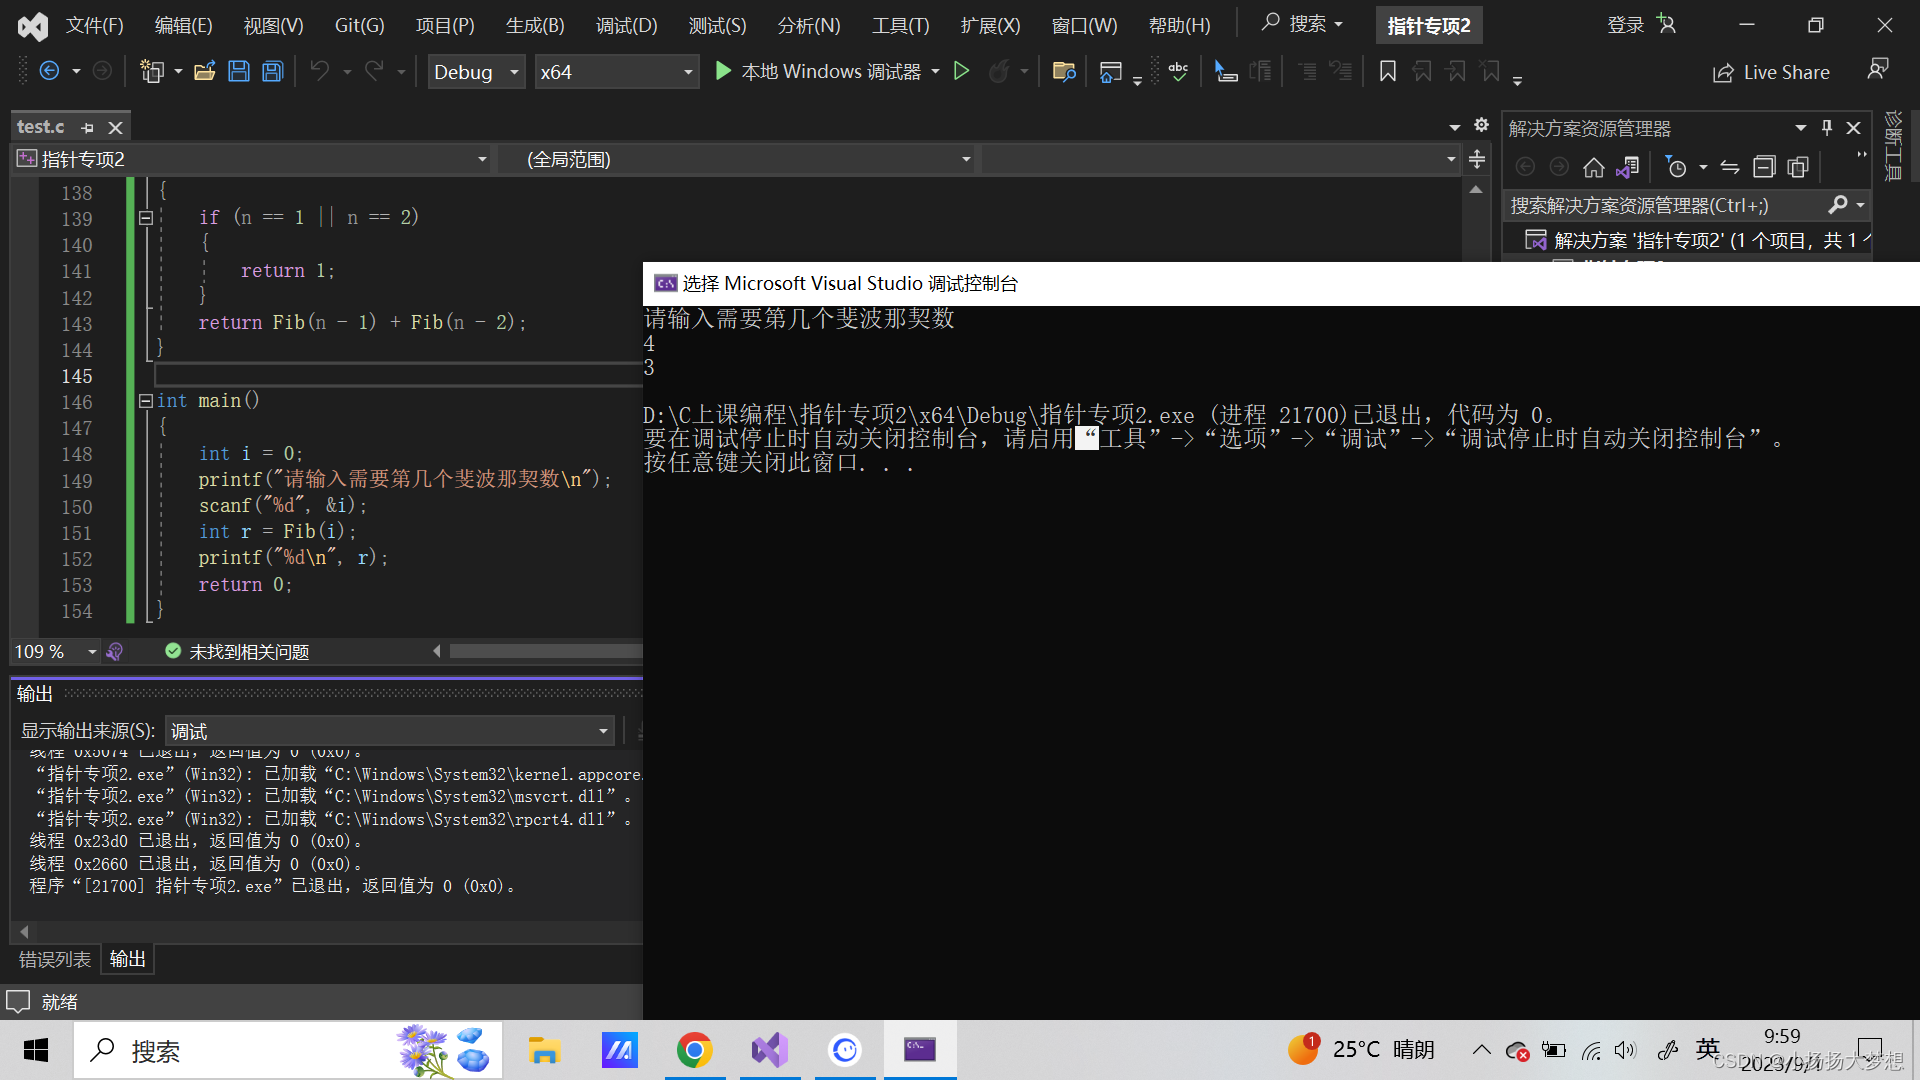This screenshot has height=1080, width=1920.
Task: Toggle bookmark on current line icon
Action: (1387, 71)
